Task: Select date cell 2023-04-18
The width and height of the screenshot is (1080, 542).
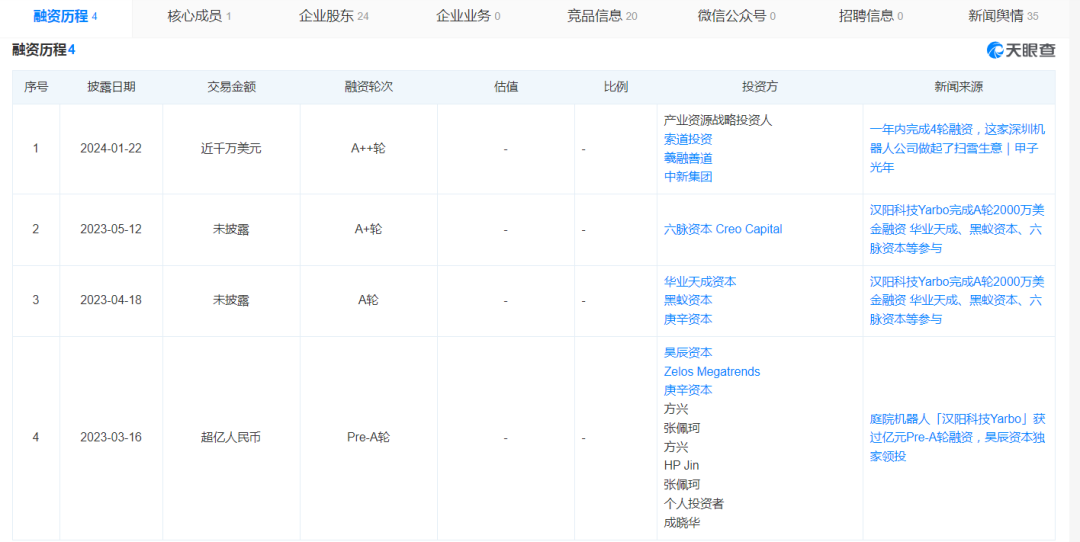Action: click(111, 300)
